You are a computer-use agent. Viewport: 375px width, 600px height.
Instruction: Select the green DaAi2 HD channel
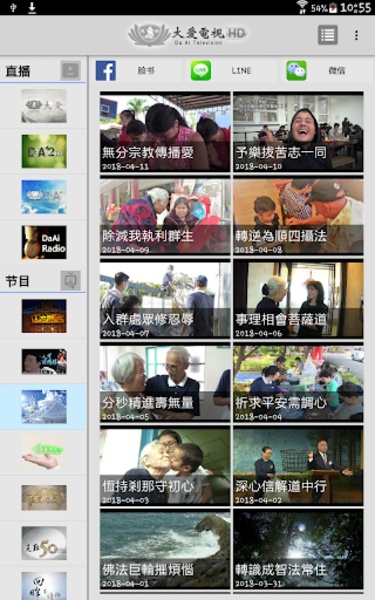click(44, 151)
